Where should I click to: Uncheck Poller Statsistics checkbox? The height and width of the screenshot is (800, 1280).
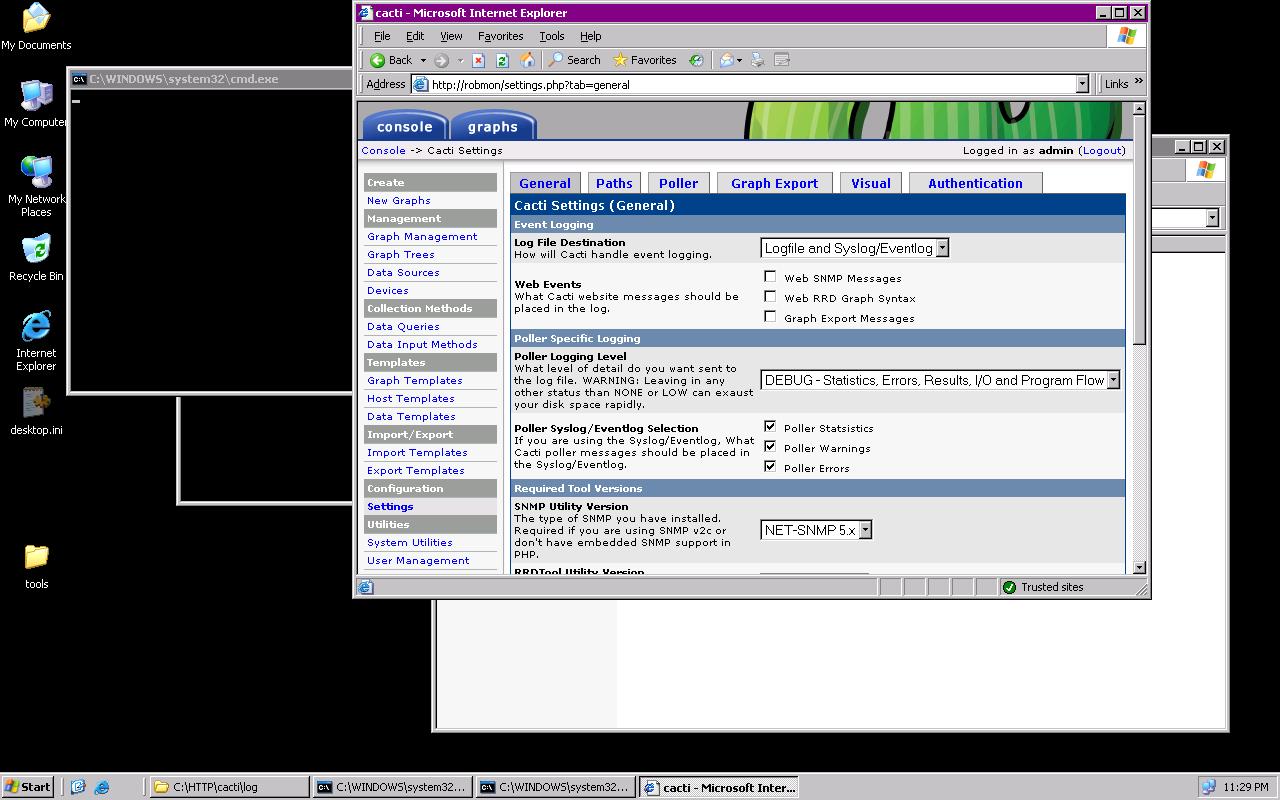point(770,427)
